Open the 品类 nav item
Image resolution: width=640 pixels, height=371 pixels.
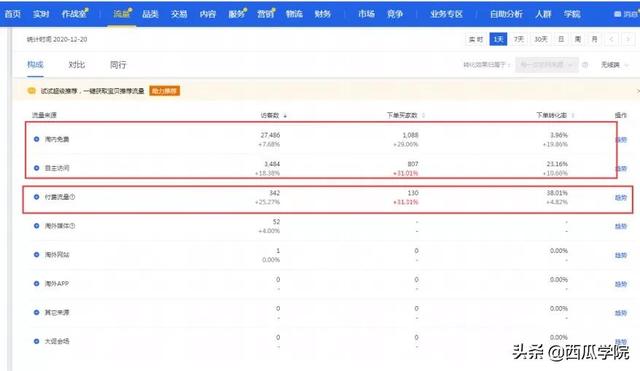click(x=150, y=14)
